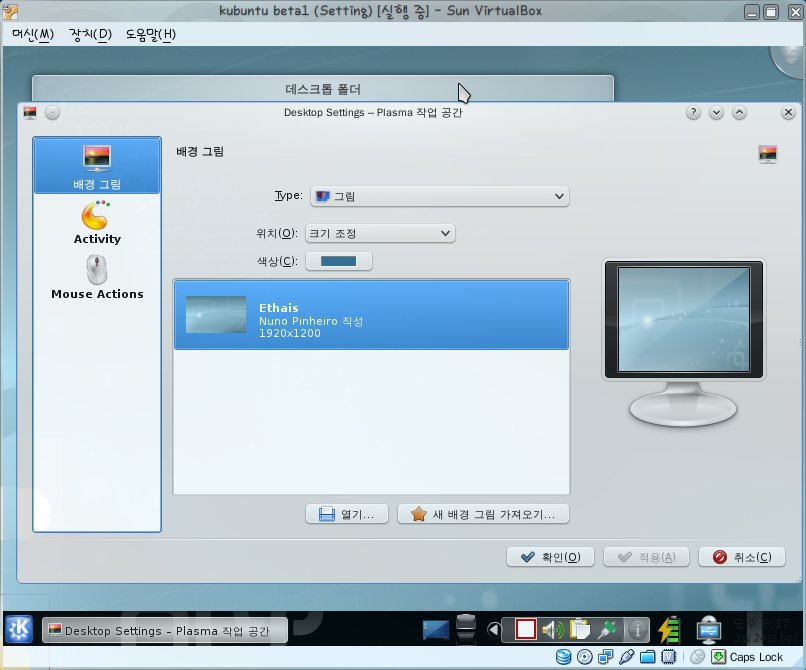The width and height of the screenshot is (806, 670).
Task: Click the round sticky button in dialog titlebar
Action: coord(52,112)
